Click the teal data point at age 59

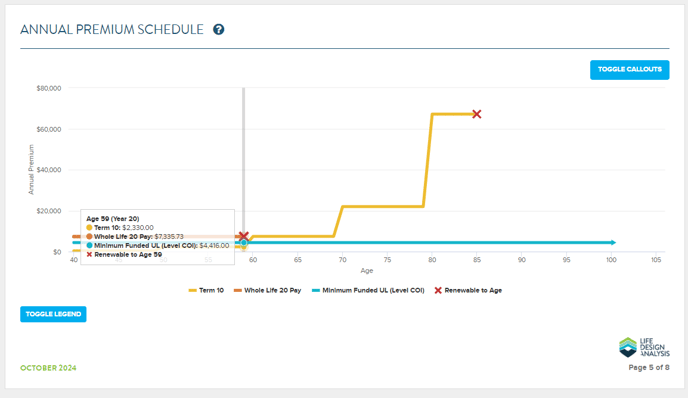244,243
